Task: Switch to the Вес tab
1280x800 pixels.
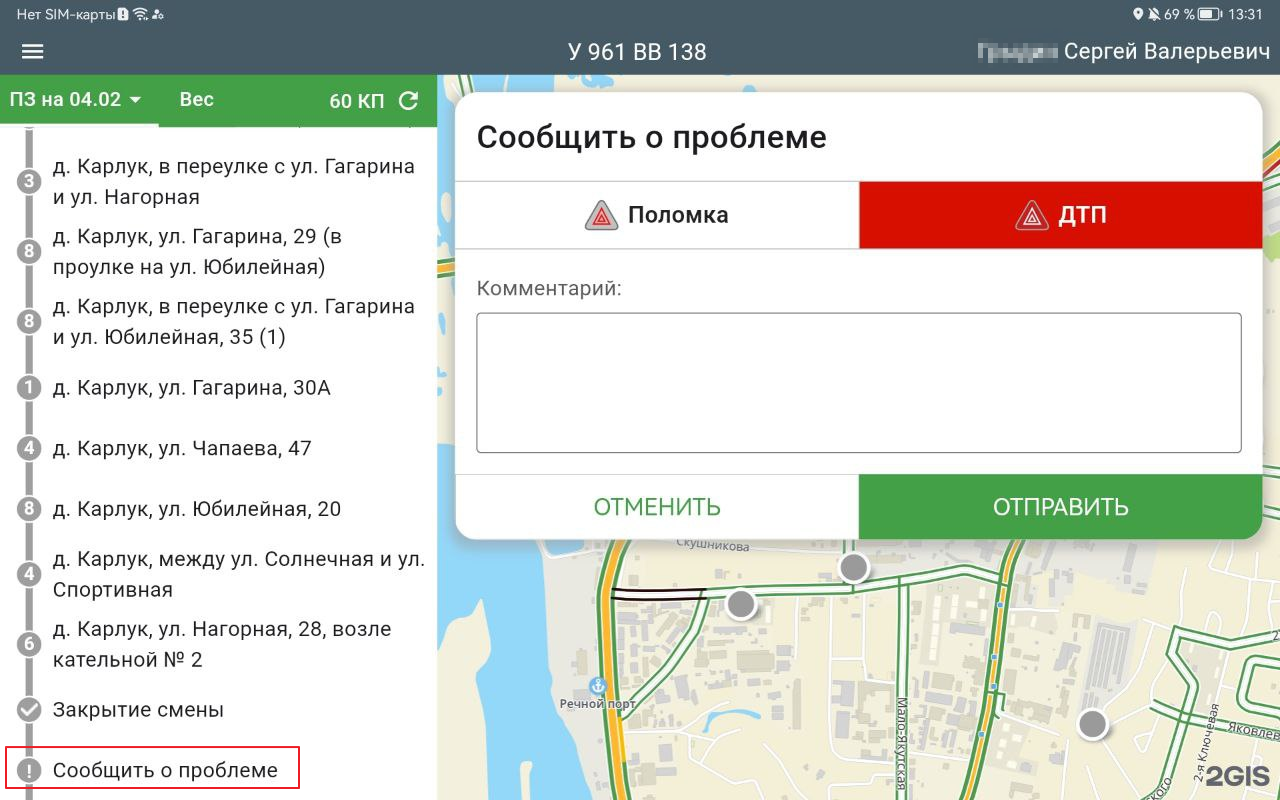Action: click(x=196, y=100)
